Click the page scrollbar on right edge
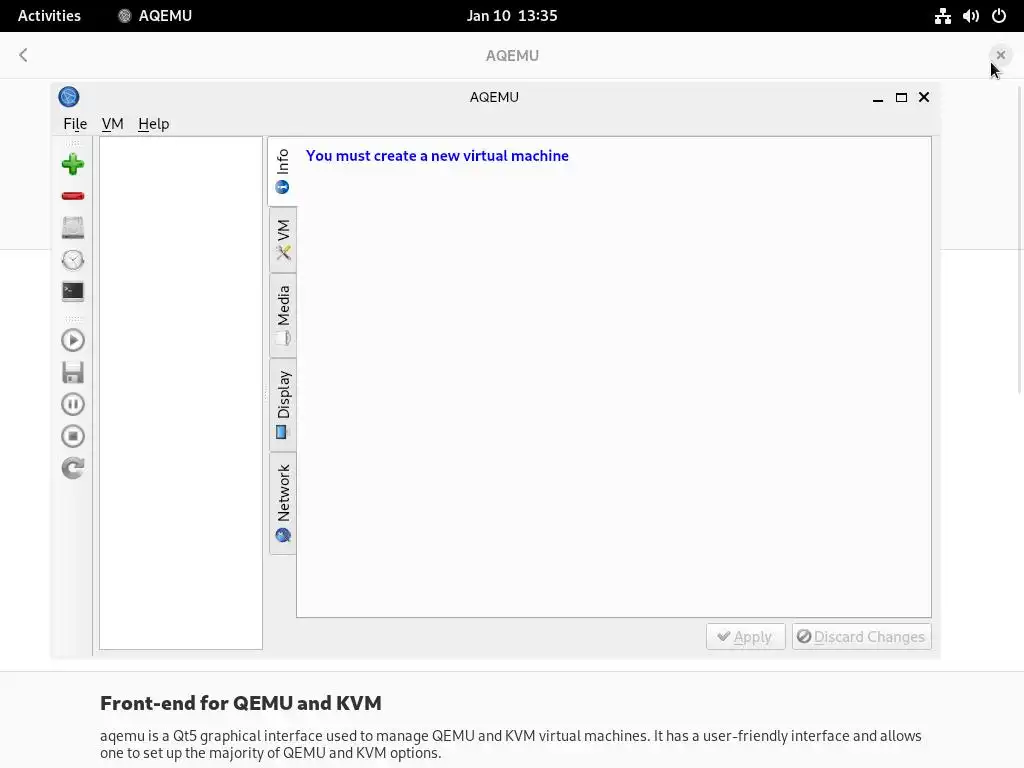This screenshot has height=768, width=1024. (1019, 238)
